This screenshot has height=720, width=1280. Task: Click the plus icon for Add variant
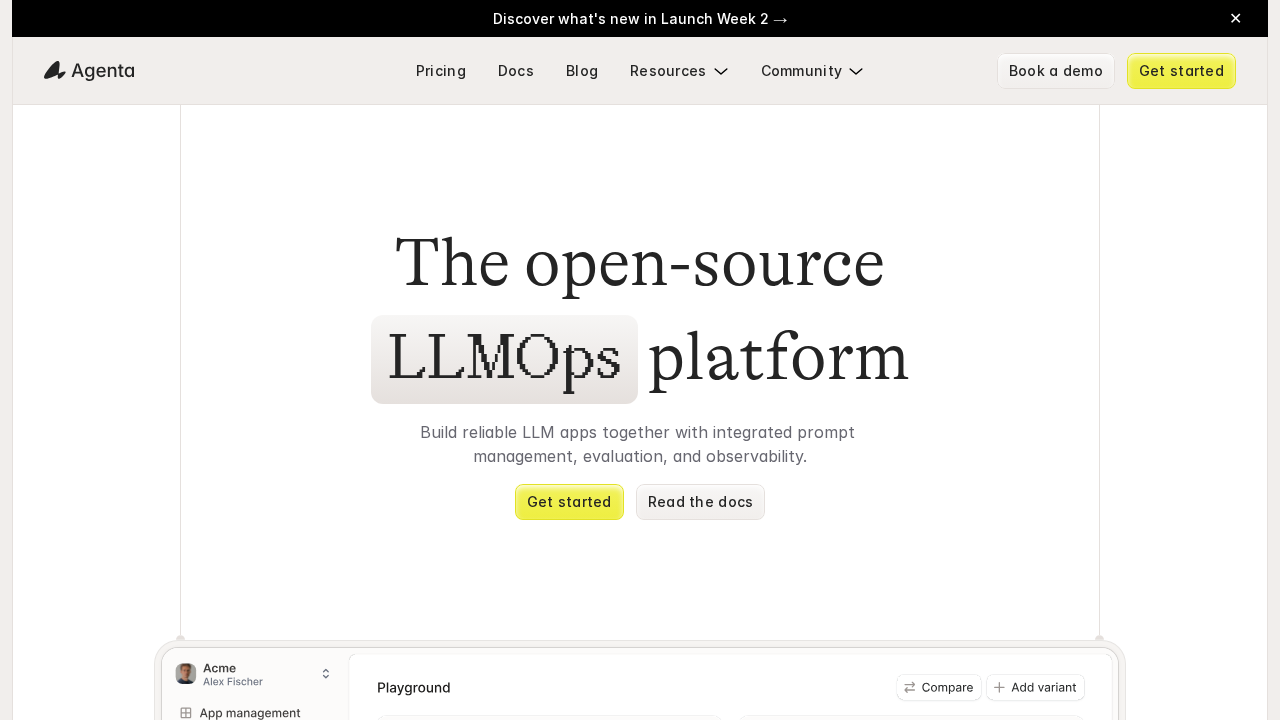click(999, 688)
